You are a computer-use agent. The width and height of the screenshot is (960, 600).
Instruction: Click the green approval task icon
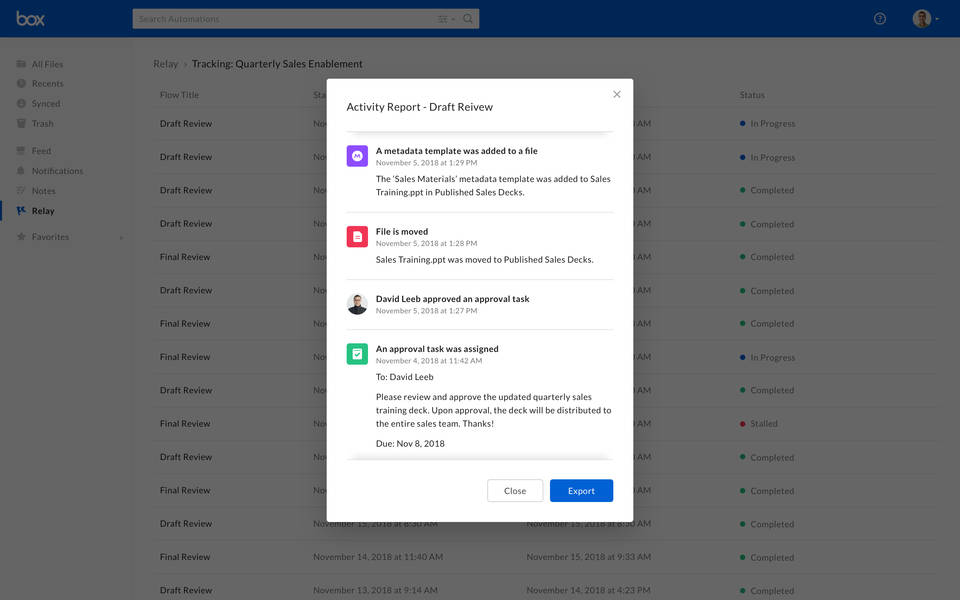click(357, 354)
